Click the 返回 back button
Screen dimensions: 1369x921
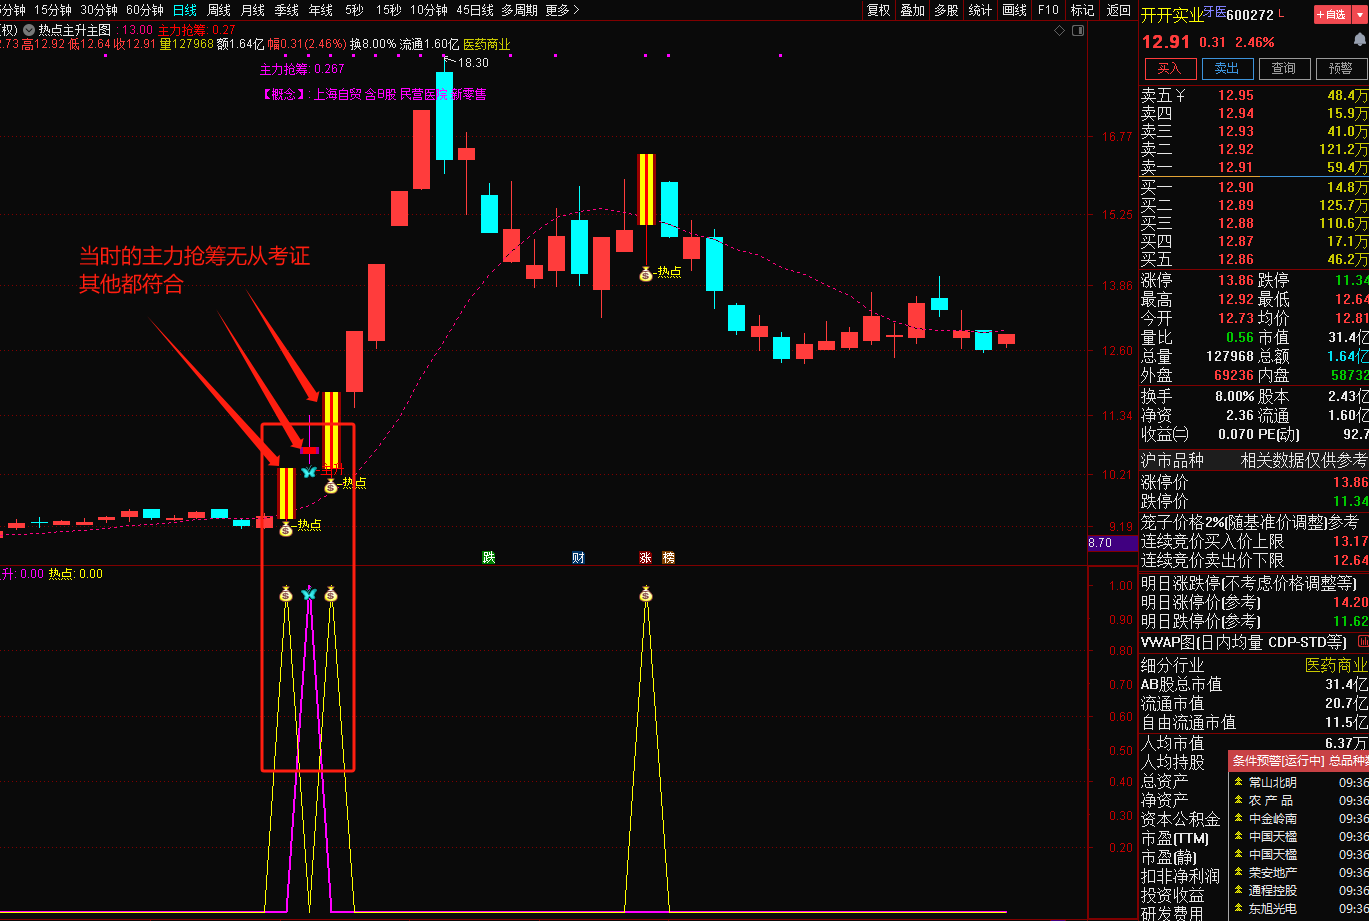1119,10
